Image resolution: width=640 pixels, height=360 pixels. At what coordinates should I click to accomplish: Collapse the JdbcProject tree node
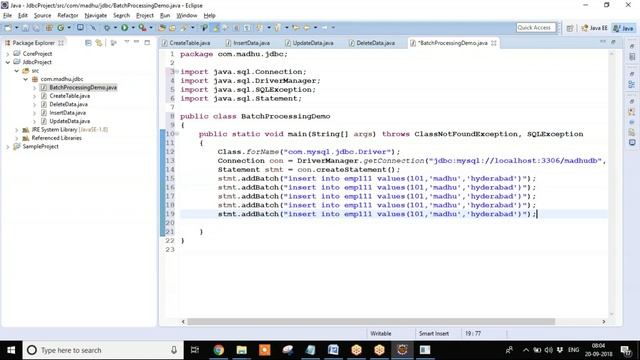[x=8, y=62]
